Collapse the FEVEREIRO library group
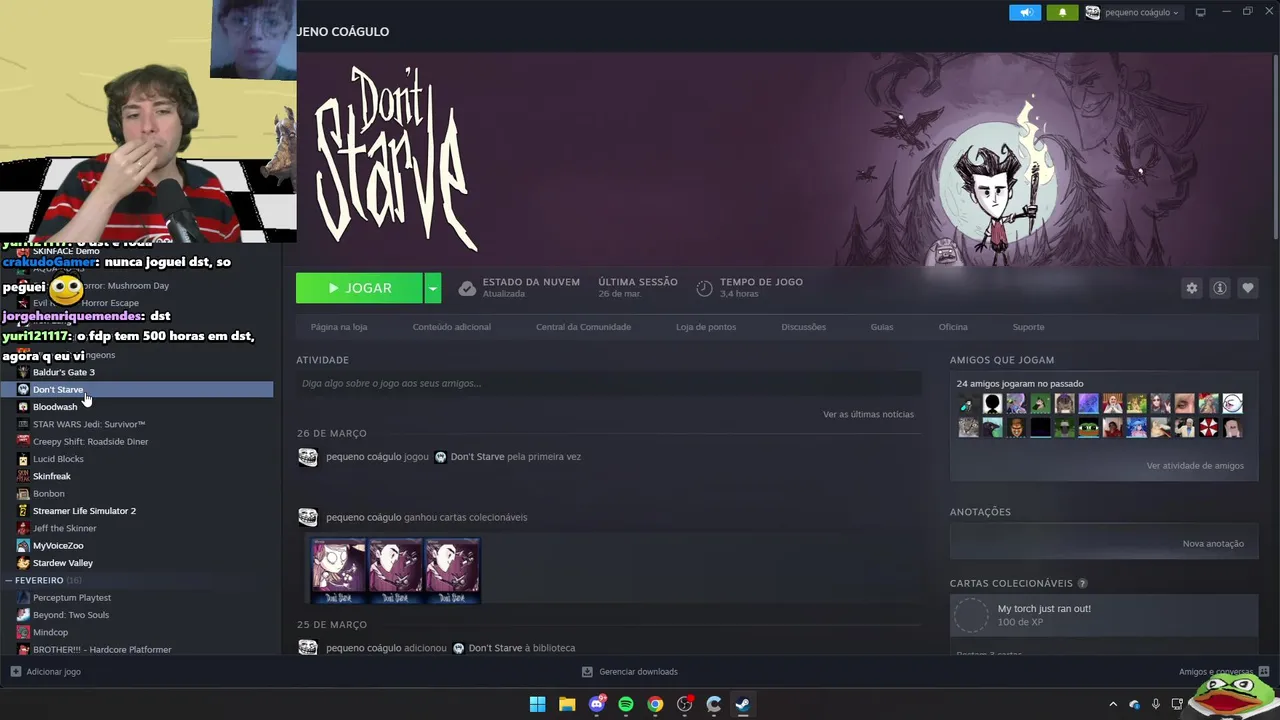The width and height of the screenshot is (1280, 720). tap(8, 580)
